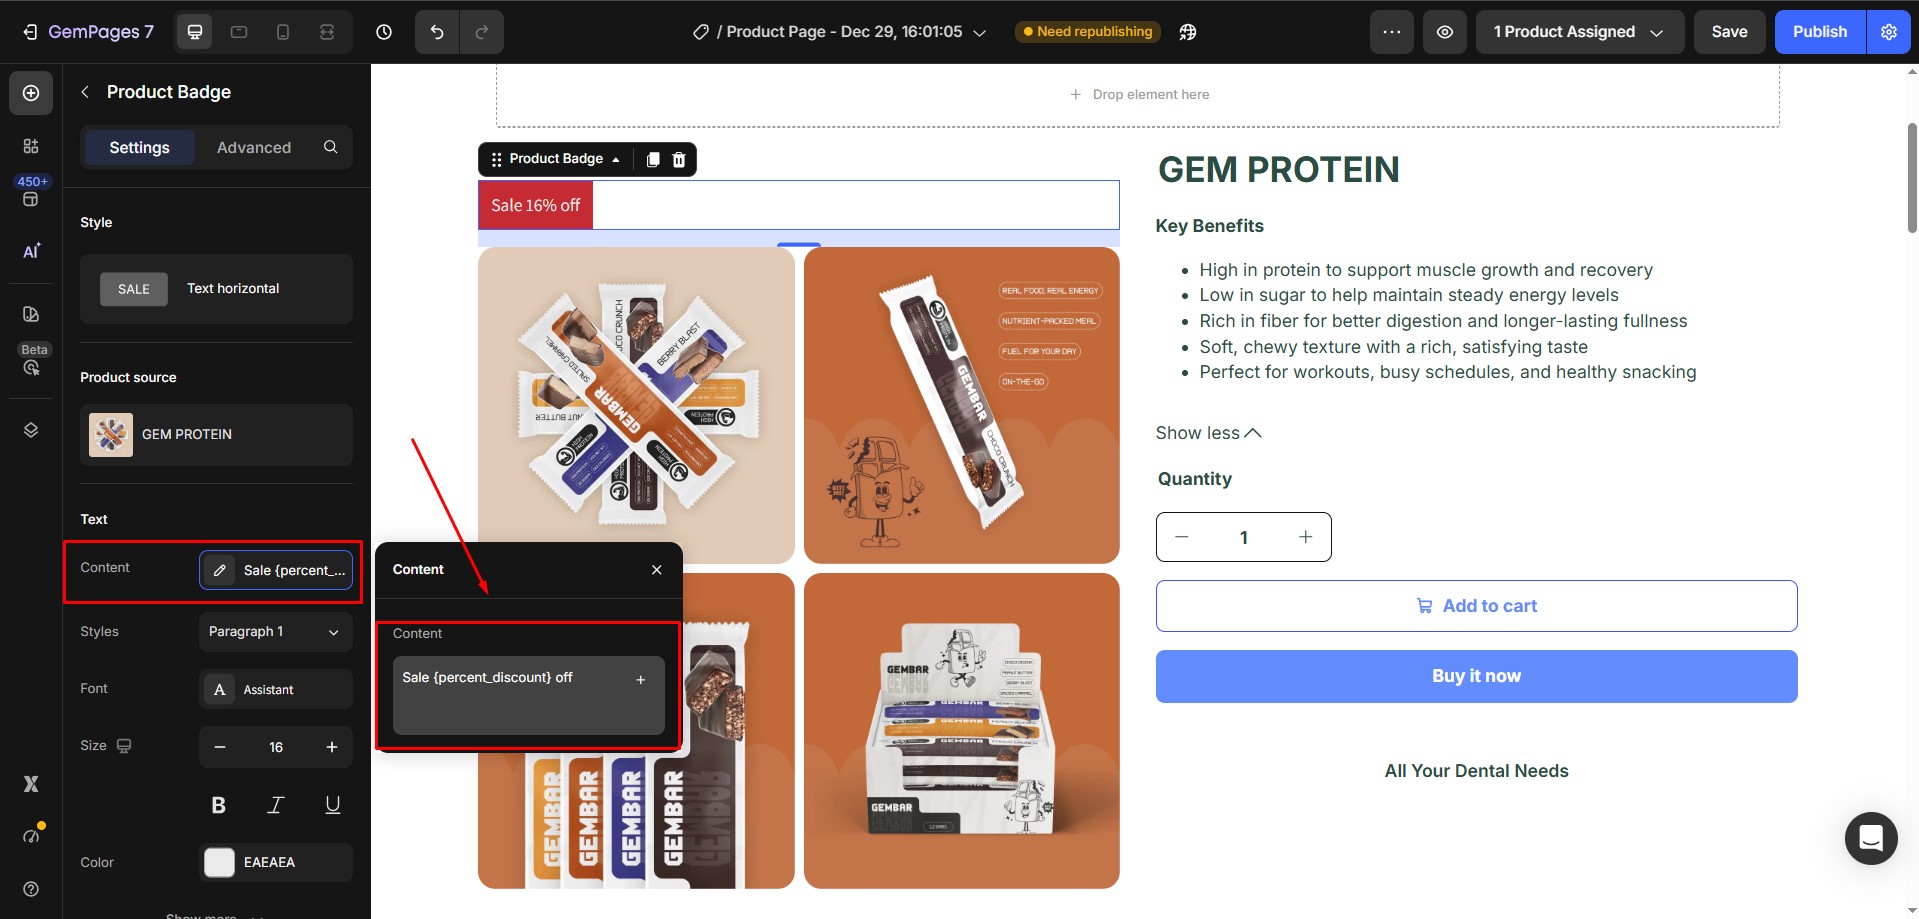
Task: Redo the last undone change
Action: coord(482,32)
